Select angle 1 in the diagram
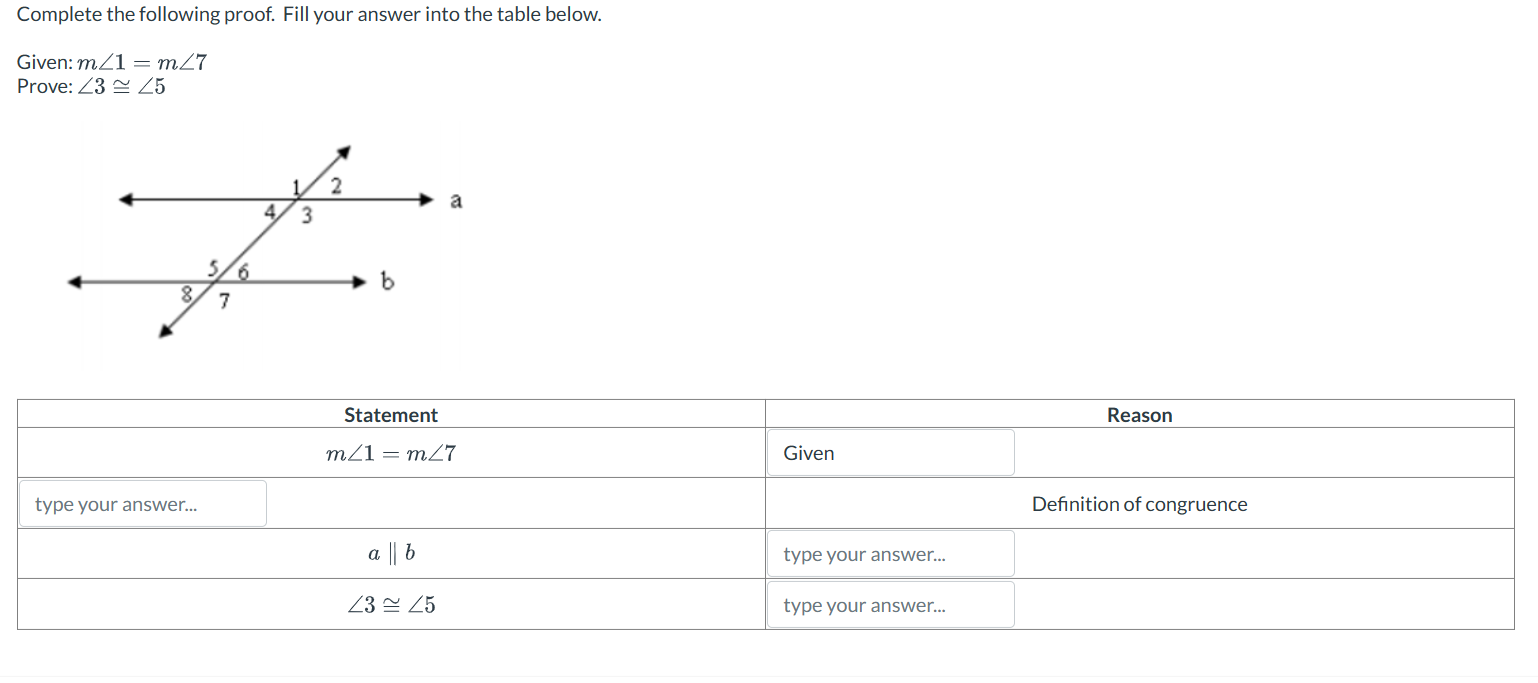The height and width of the screenshot is (683, 1538). tap(295, 185)
